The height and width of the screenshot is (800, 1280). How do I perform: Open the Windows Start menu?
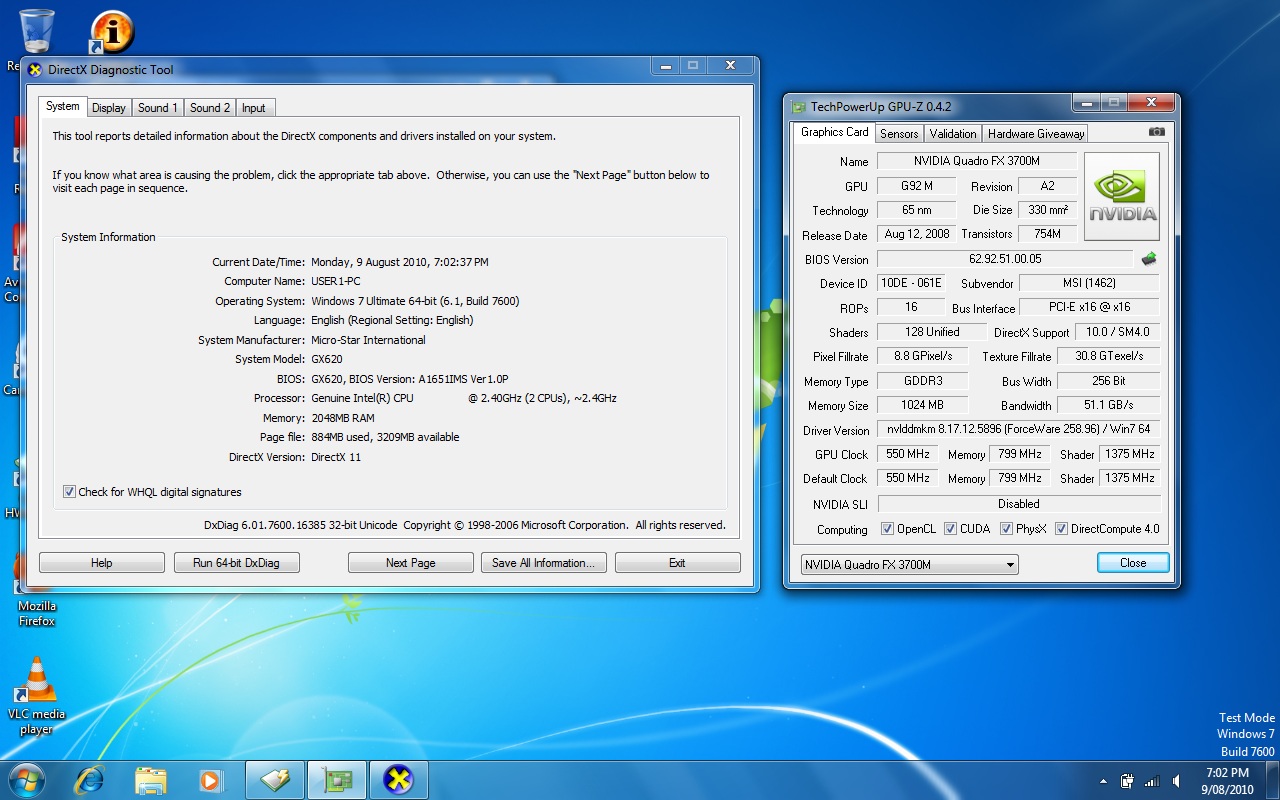(x=26, y=779)
